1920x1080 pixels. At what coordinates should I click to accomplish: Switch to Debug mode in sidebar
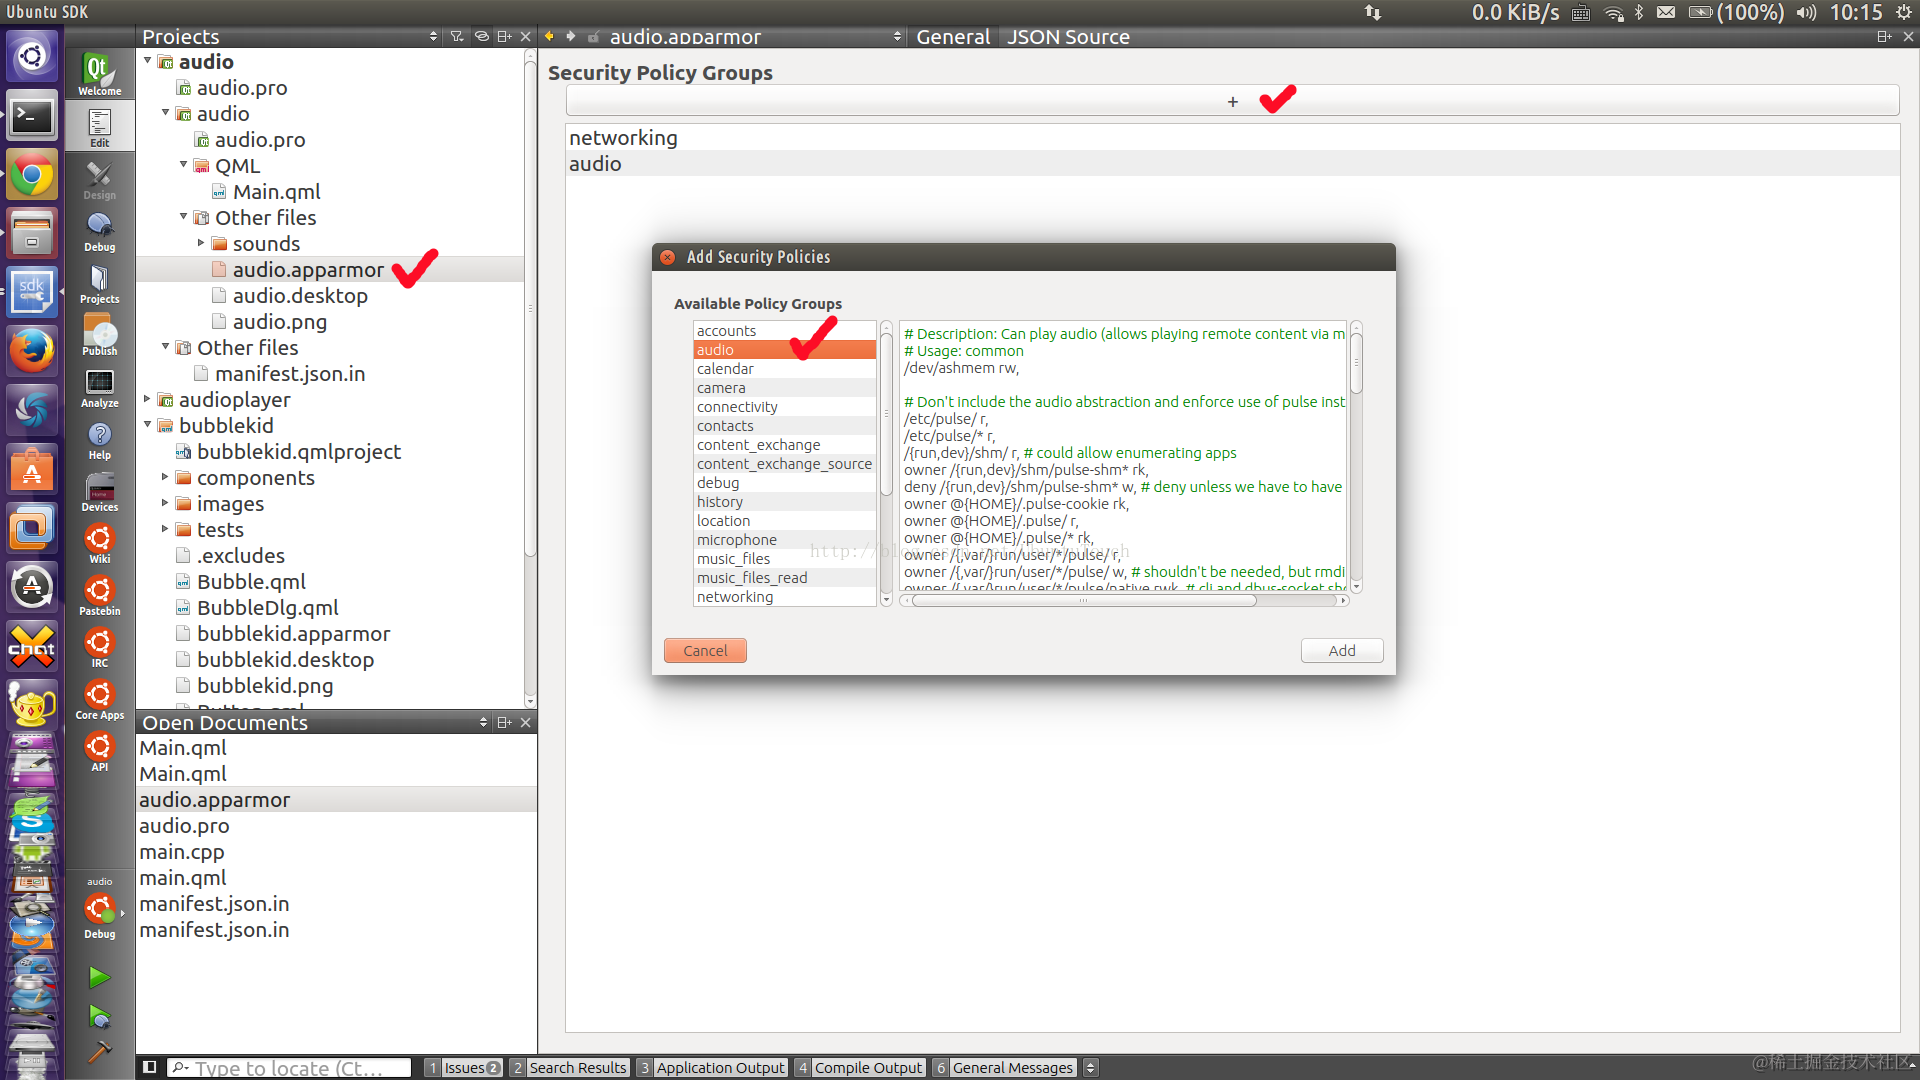99,231
